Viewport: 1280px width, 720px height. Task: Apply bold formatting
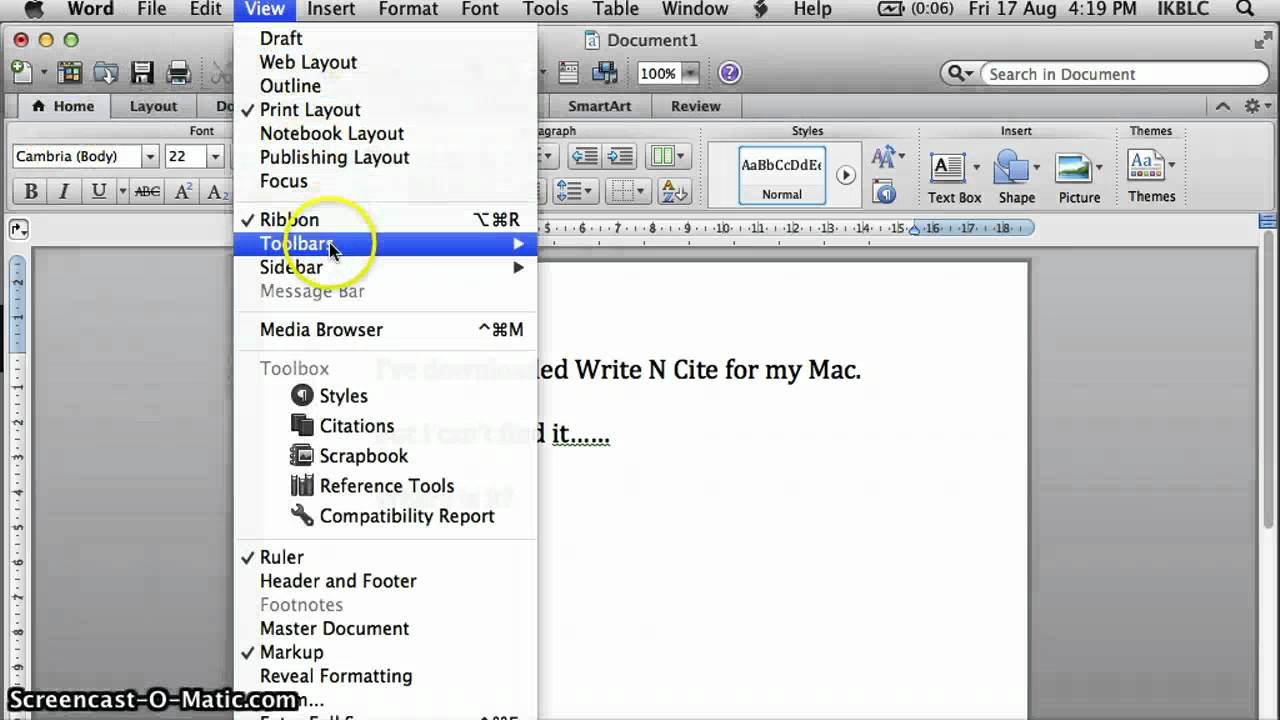point(31,192)
